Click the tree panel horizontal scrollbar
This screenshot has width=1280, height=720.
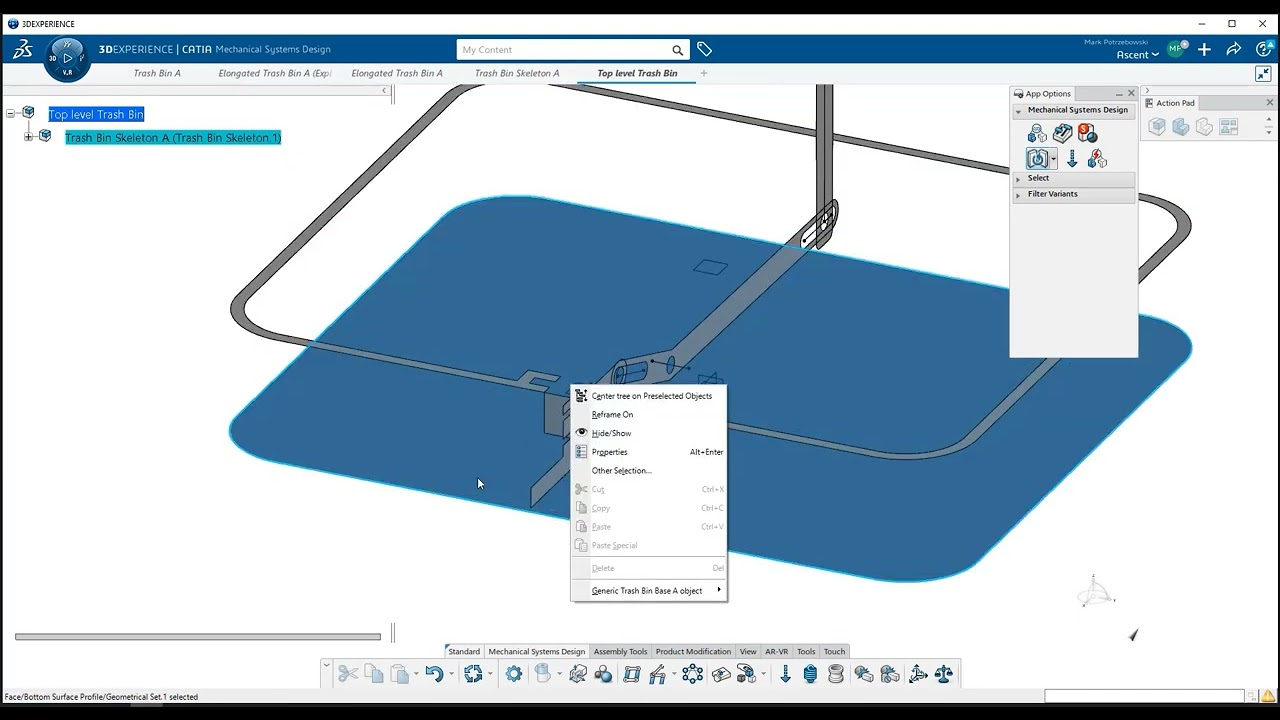coord(198,636)
